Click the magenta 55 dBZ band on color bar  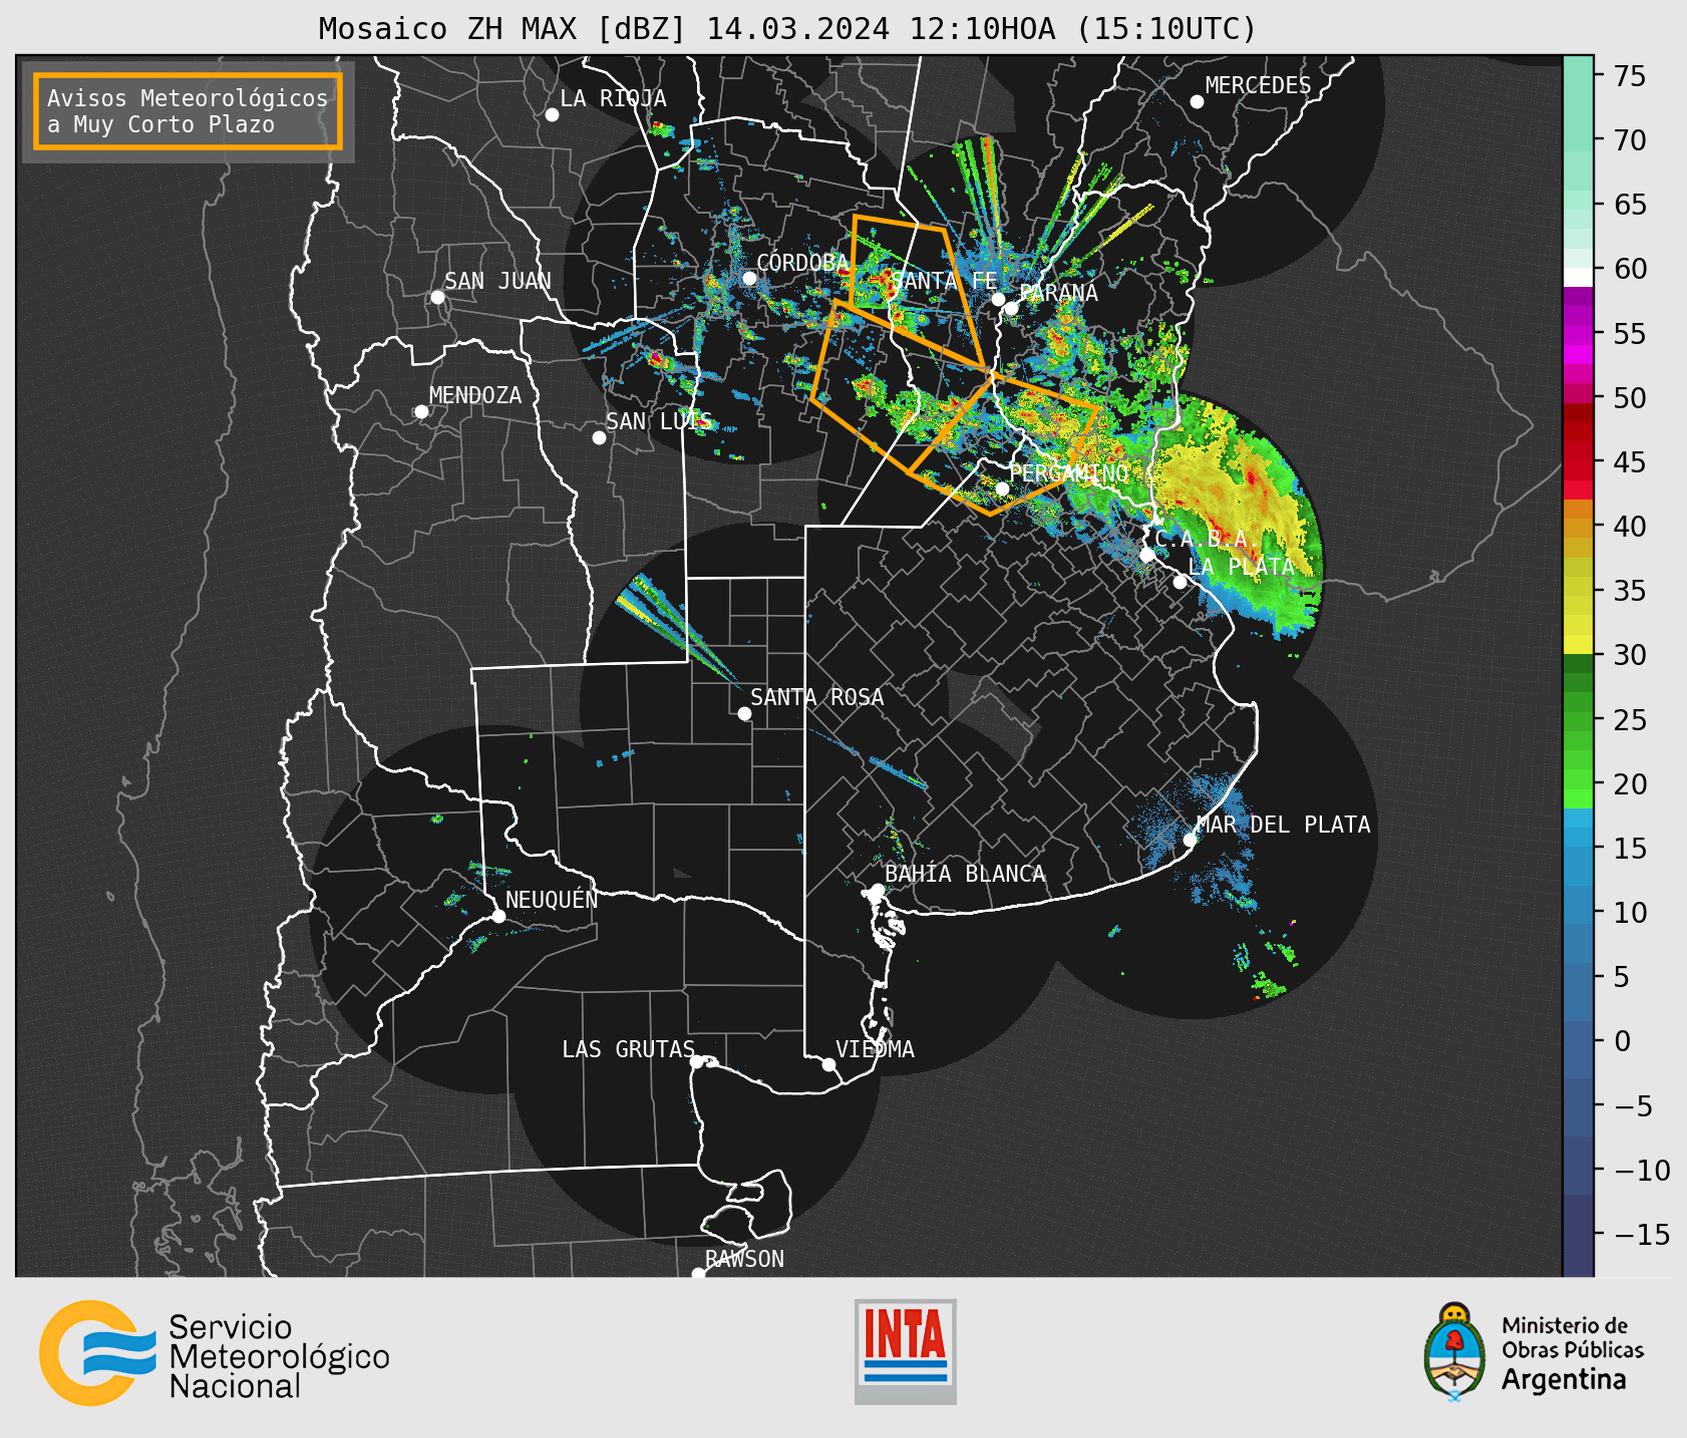pos(1578,333)
